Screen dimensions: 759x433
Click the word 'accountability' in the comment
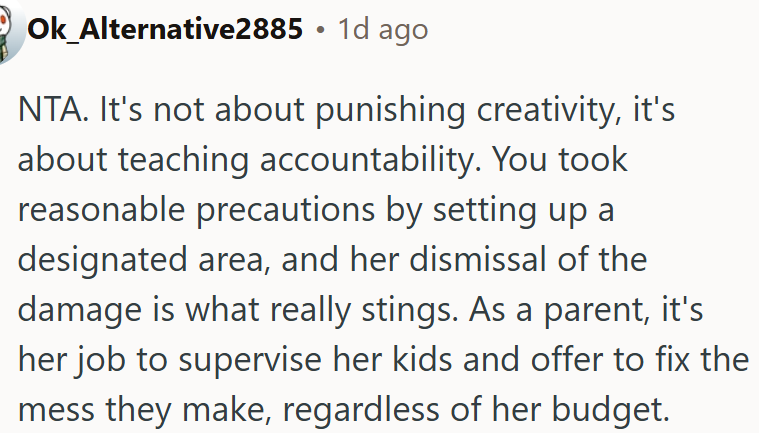pyautogui.click(x=371, y=162)
